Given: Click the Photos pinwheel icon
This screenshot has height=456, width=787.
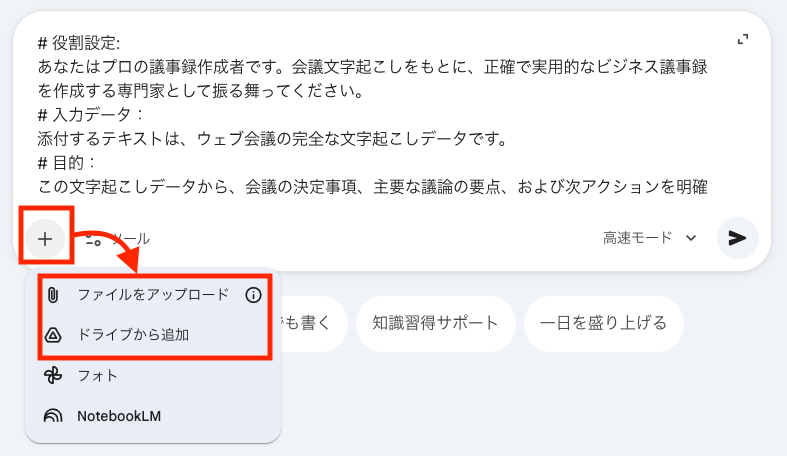Looking at the screenshot, I should (53, 375).
